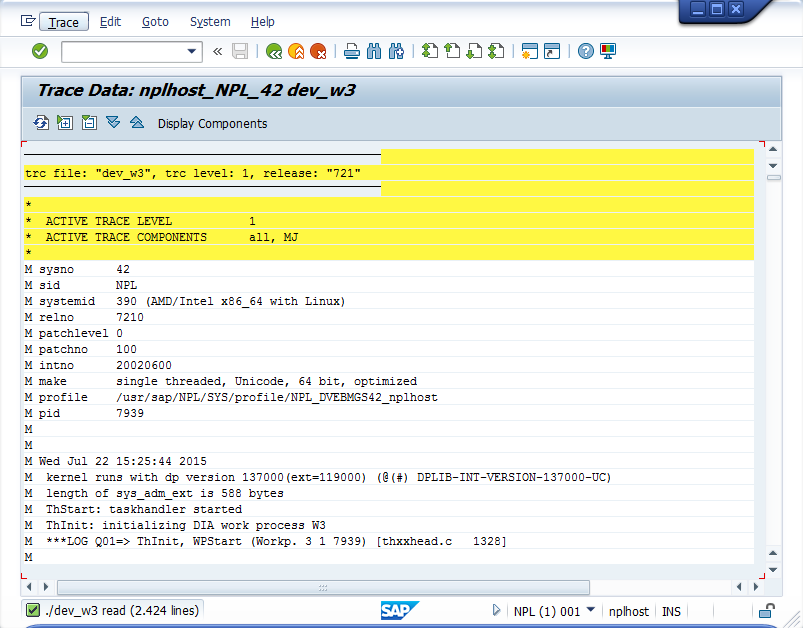
Task: Click the Find Next binoculars icon
Action: click(396, 51)
